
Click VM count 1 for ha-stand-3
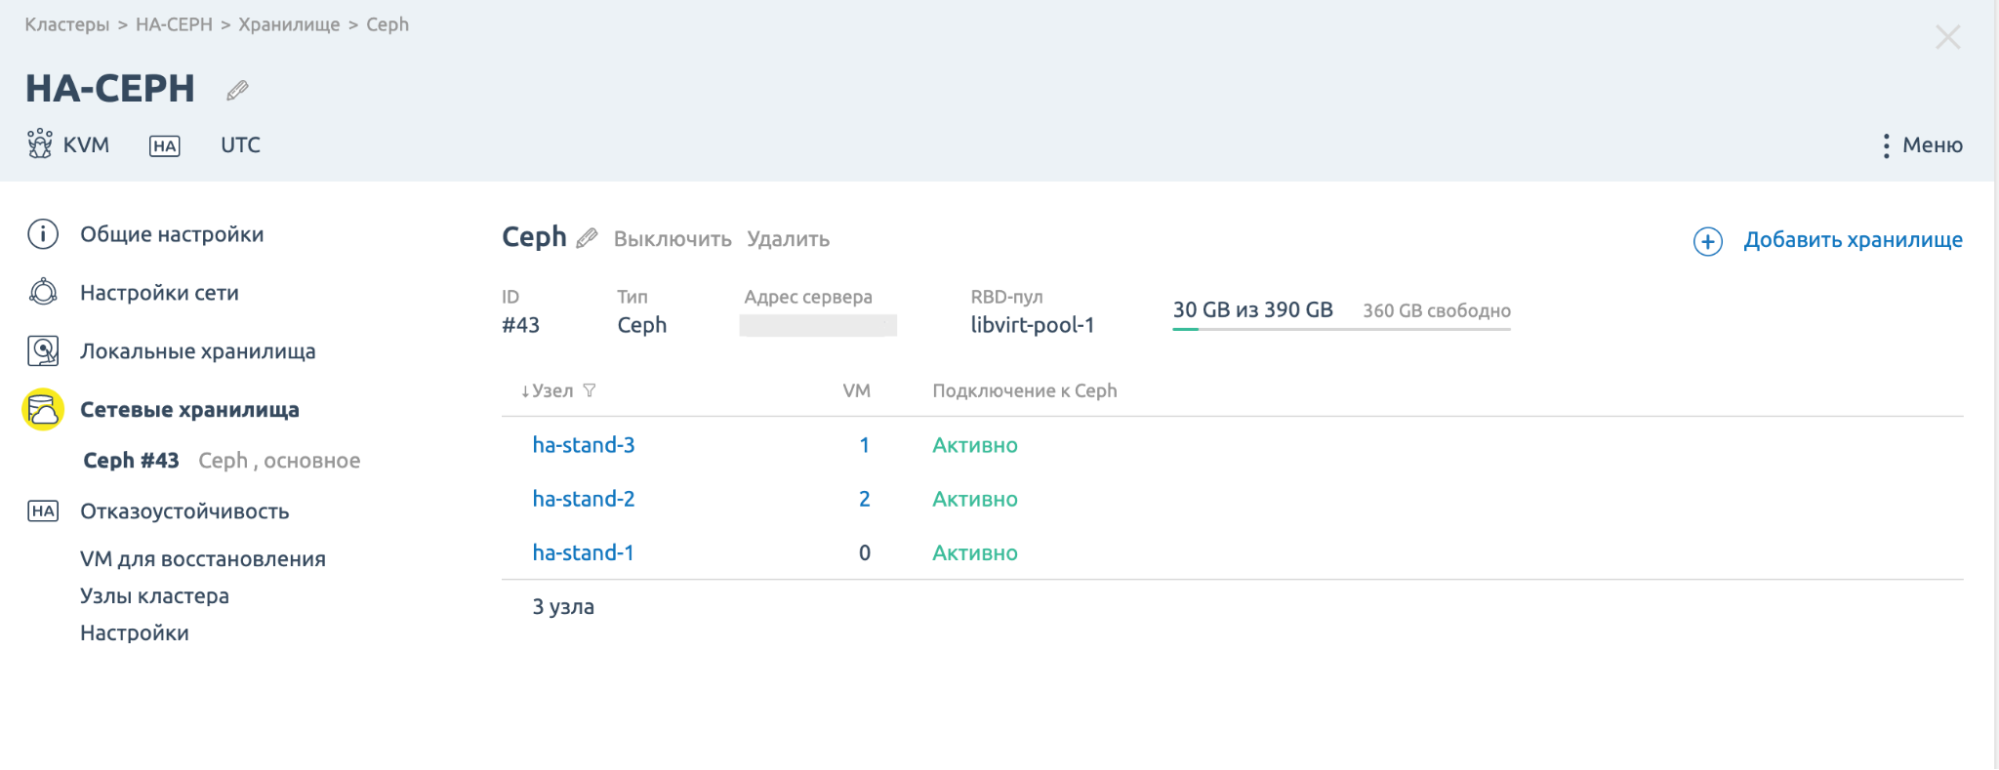pos(864,445)
